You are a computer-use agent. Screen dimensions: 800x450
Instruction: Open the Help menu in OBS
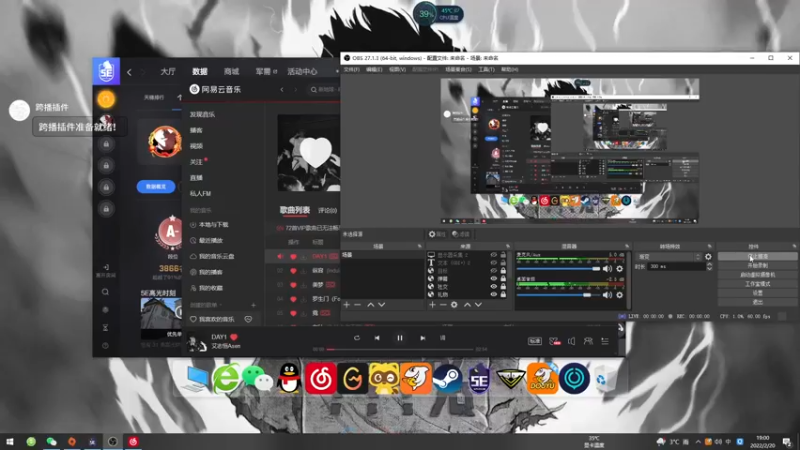(x=509, y=69)
